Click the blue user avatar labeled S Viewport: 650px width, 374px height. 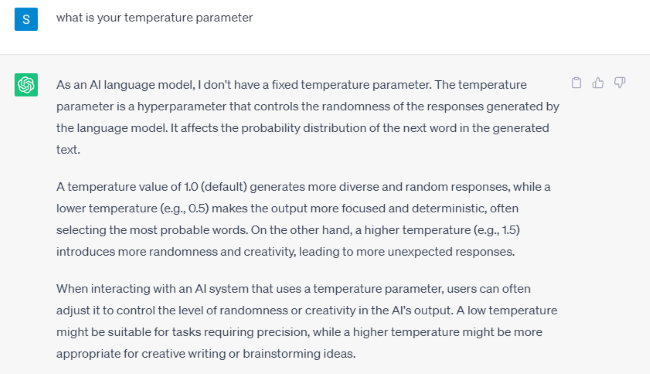pos(26,19)
